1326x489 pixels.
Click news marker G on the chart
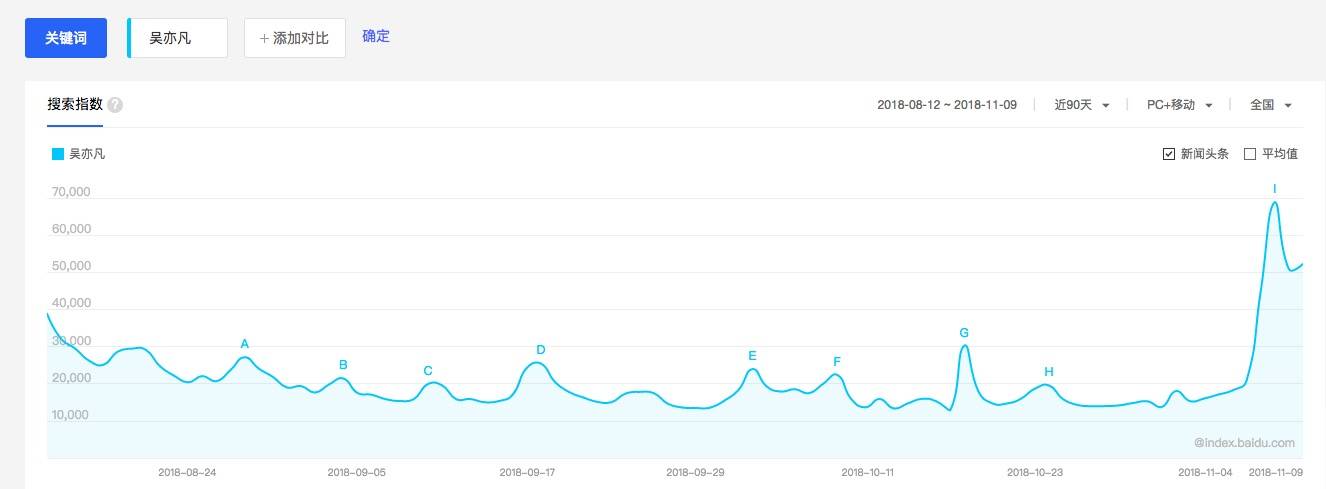tap(964, 333)
